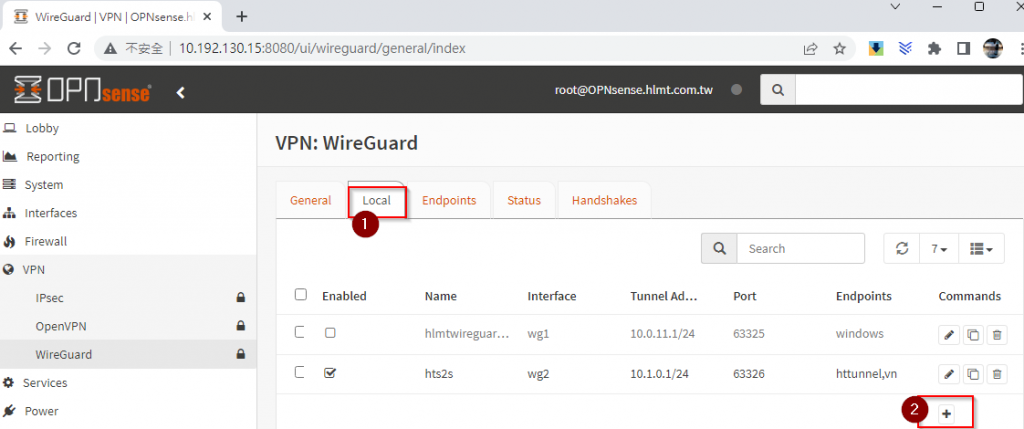The width and height of the screenshot is (1024, 429).
Task: Open the browser extensions puzzle icon
Action: pos(935,48)
